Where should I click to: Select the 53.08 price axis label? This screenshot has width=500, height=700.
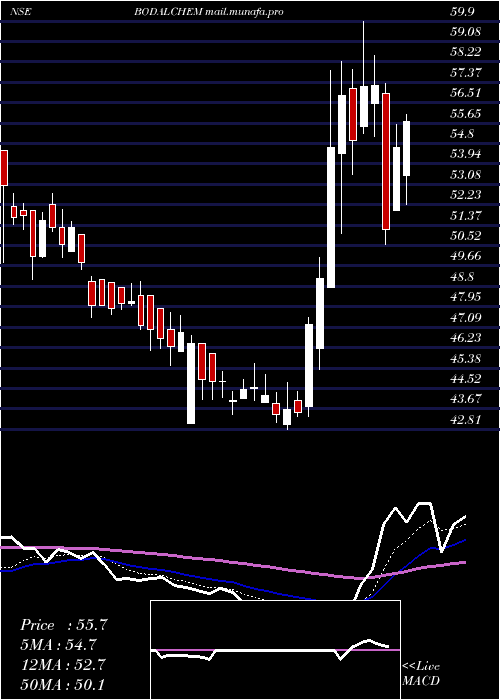pos(465,175)
